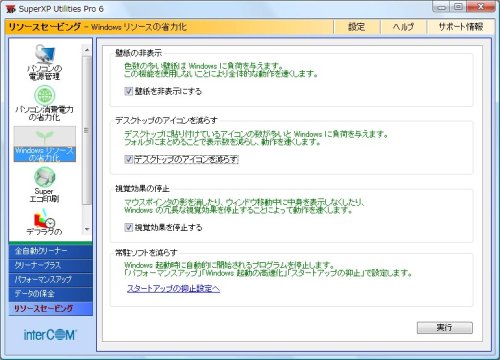Open サポート情報 in the top bar
Image resolution: width=500 pixels, height=360 pixels.
point(461,27)
